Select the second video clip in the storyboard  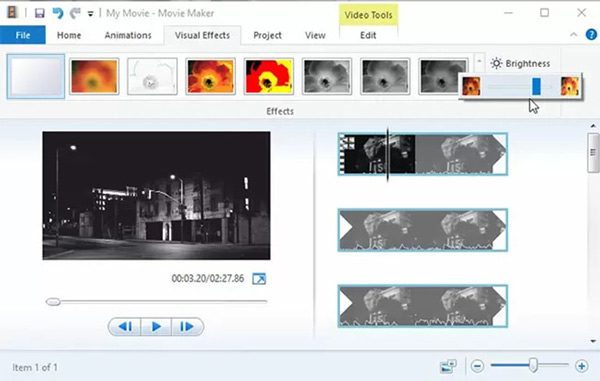coord(422,230)
